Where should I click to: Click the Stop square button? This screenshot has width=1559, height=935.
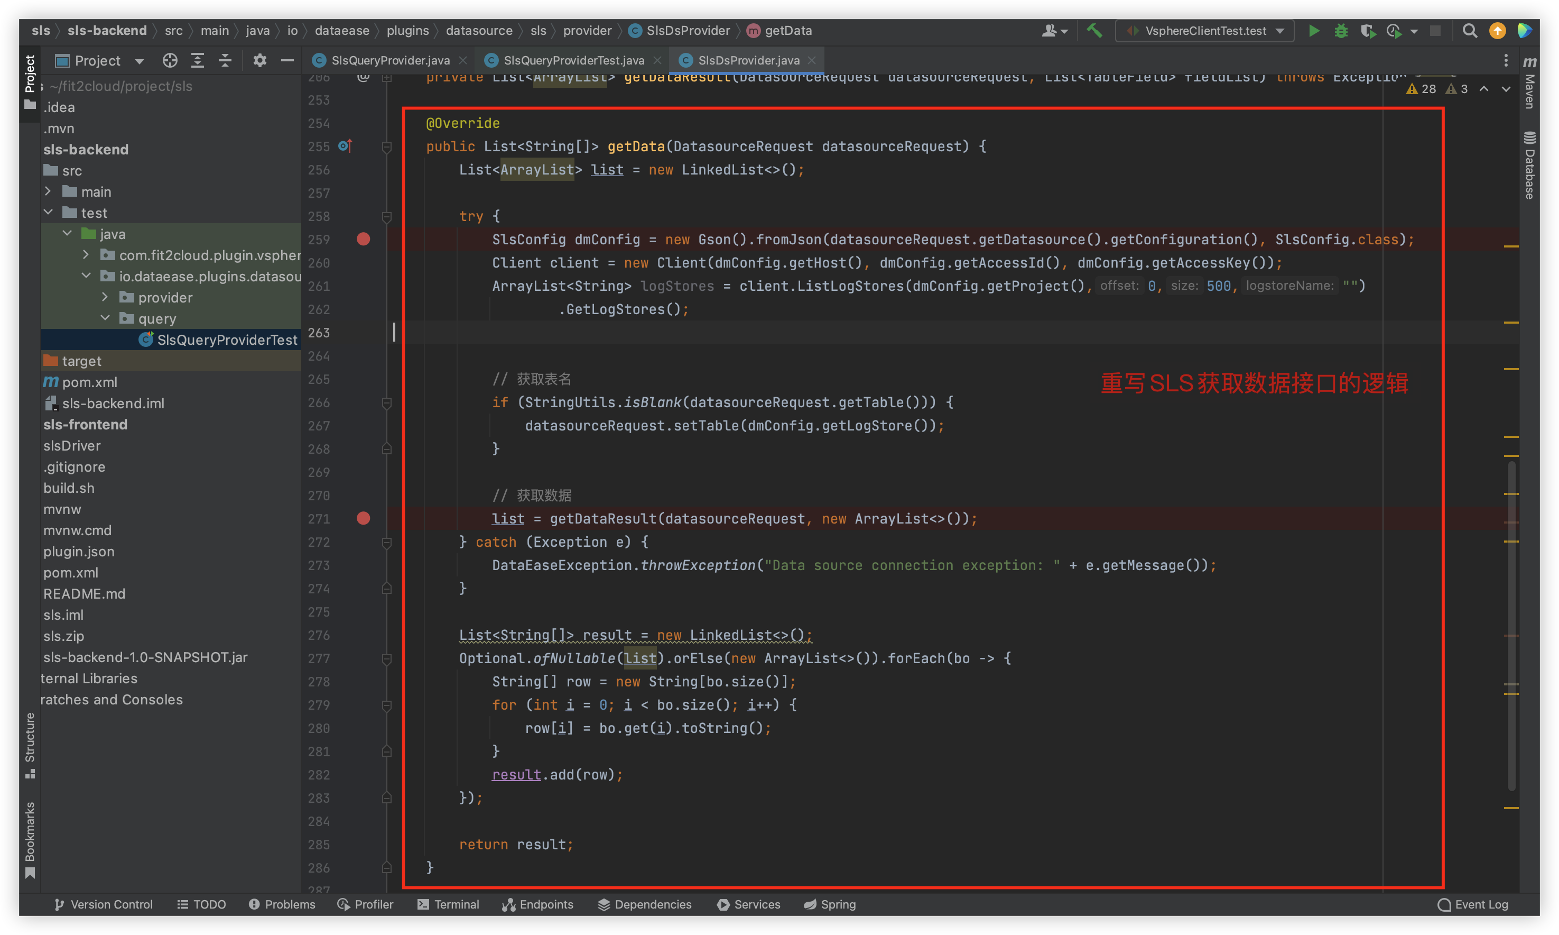[x=1435, y=31]
